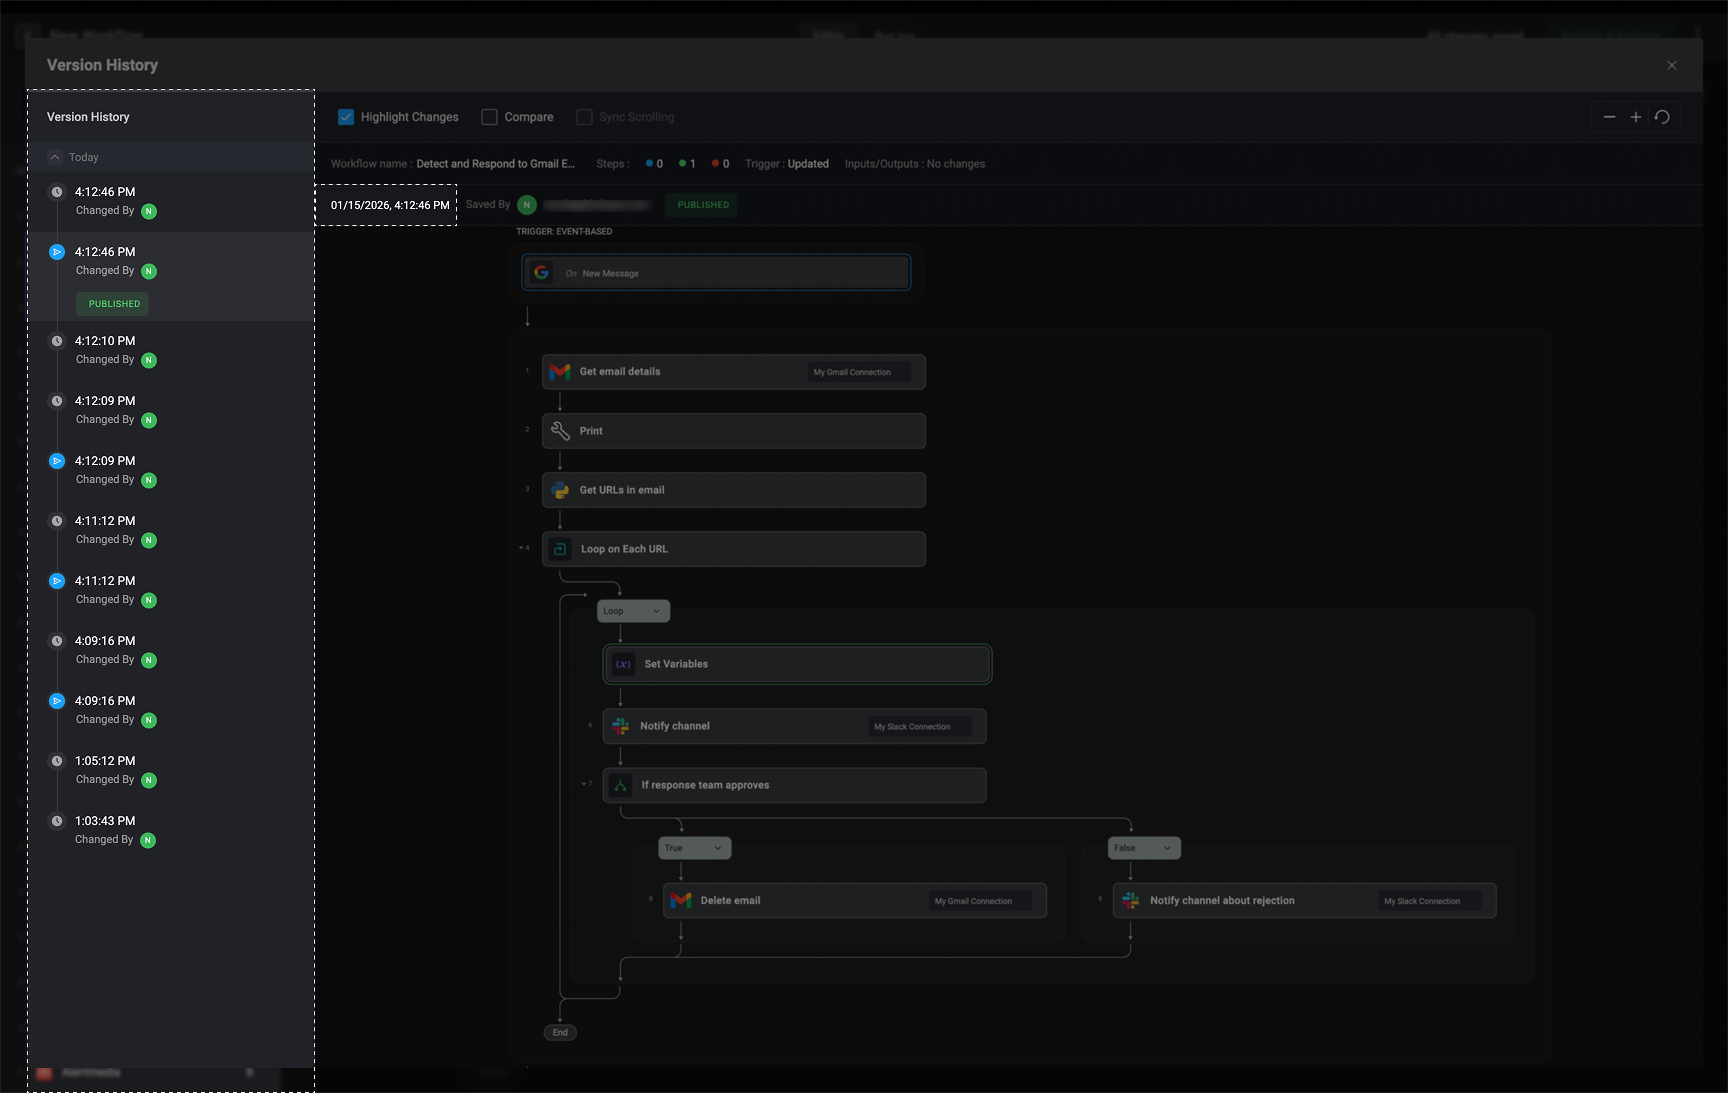Select the Print step
The height and width of the screenshot is (1093, 1728).
[x=734, y=431]
